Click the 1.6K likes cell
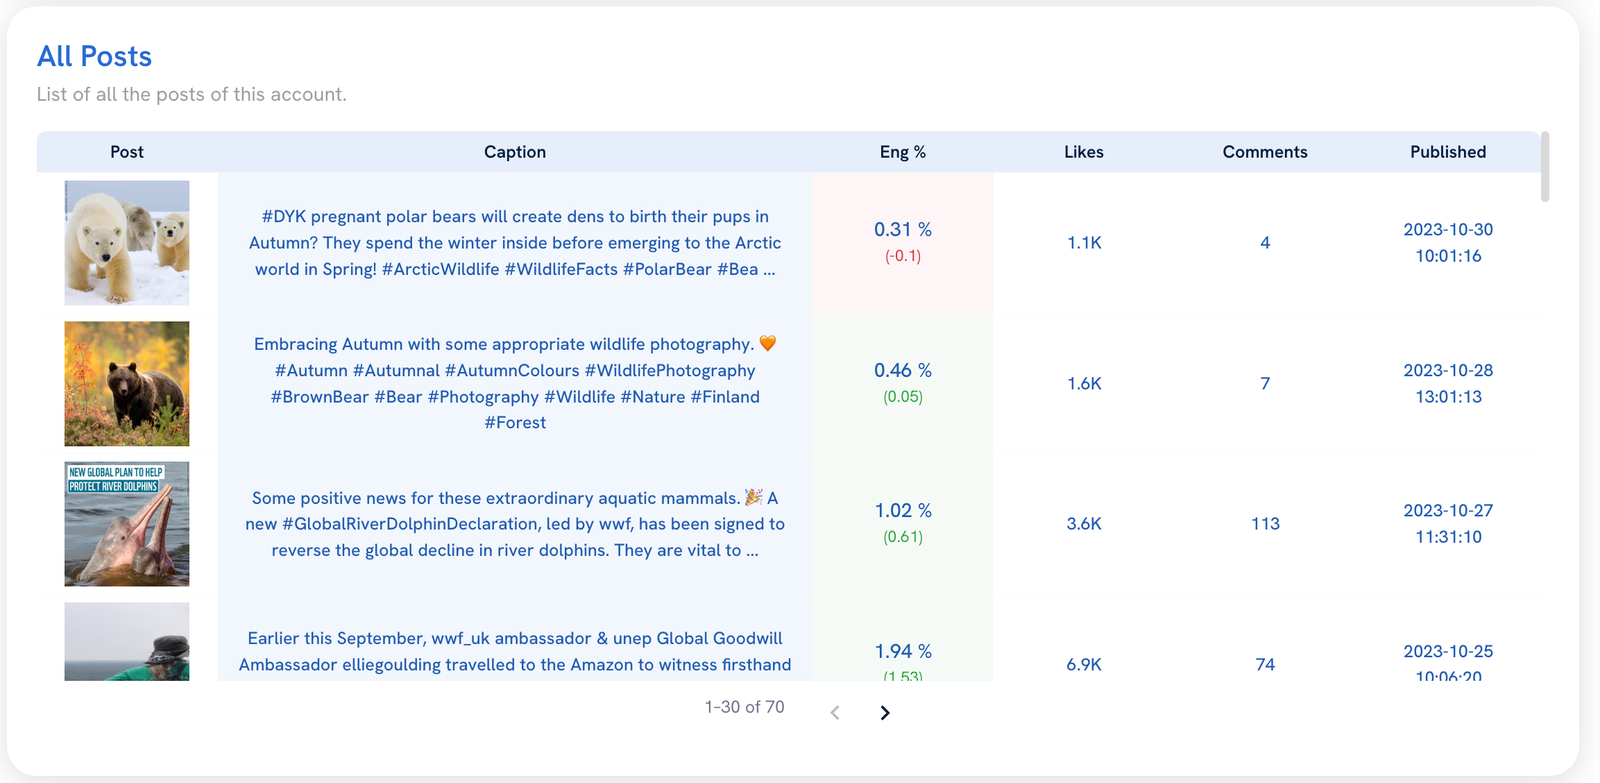 tap(1084, 384)
